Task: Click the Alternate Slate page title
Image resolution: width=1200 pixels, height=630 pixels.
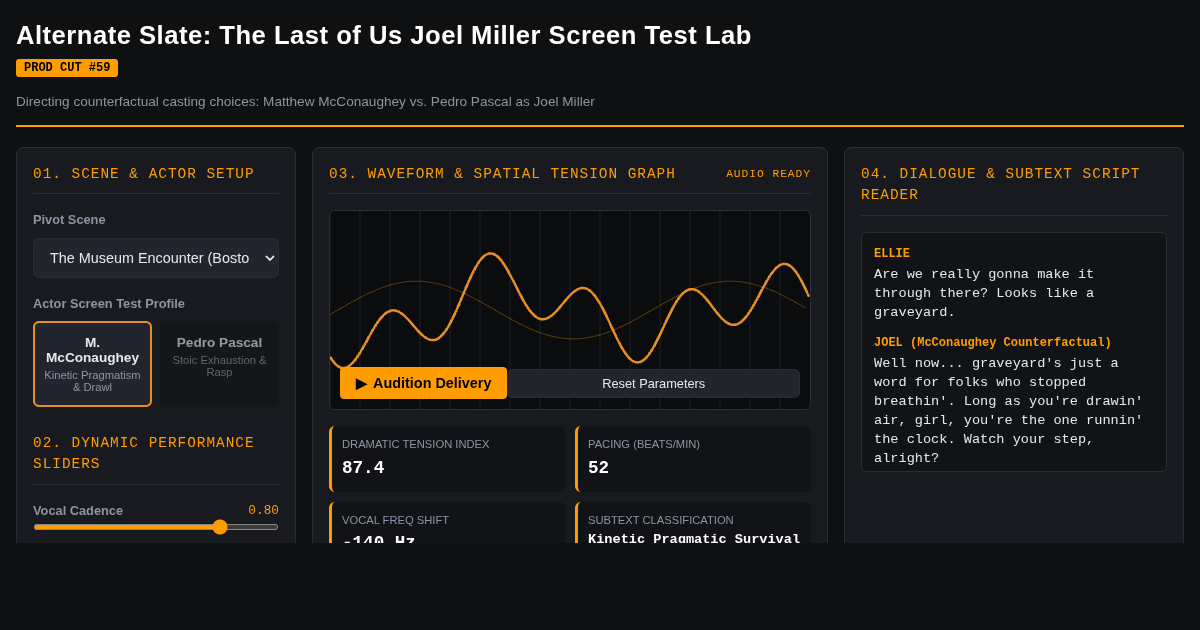Action: click(x=384, y=35)
